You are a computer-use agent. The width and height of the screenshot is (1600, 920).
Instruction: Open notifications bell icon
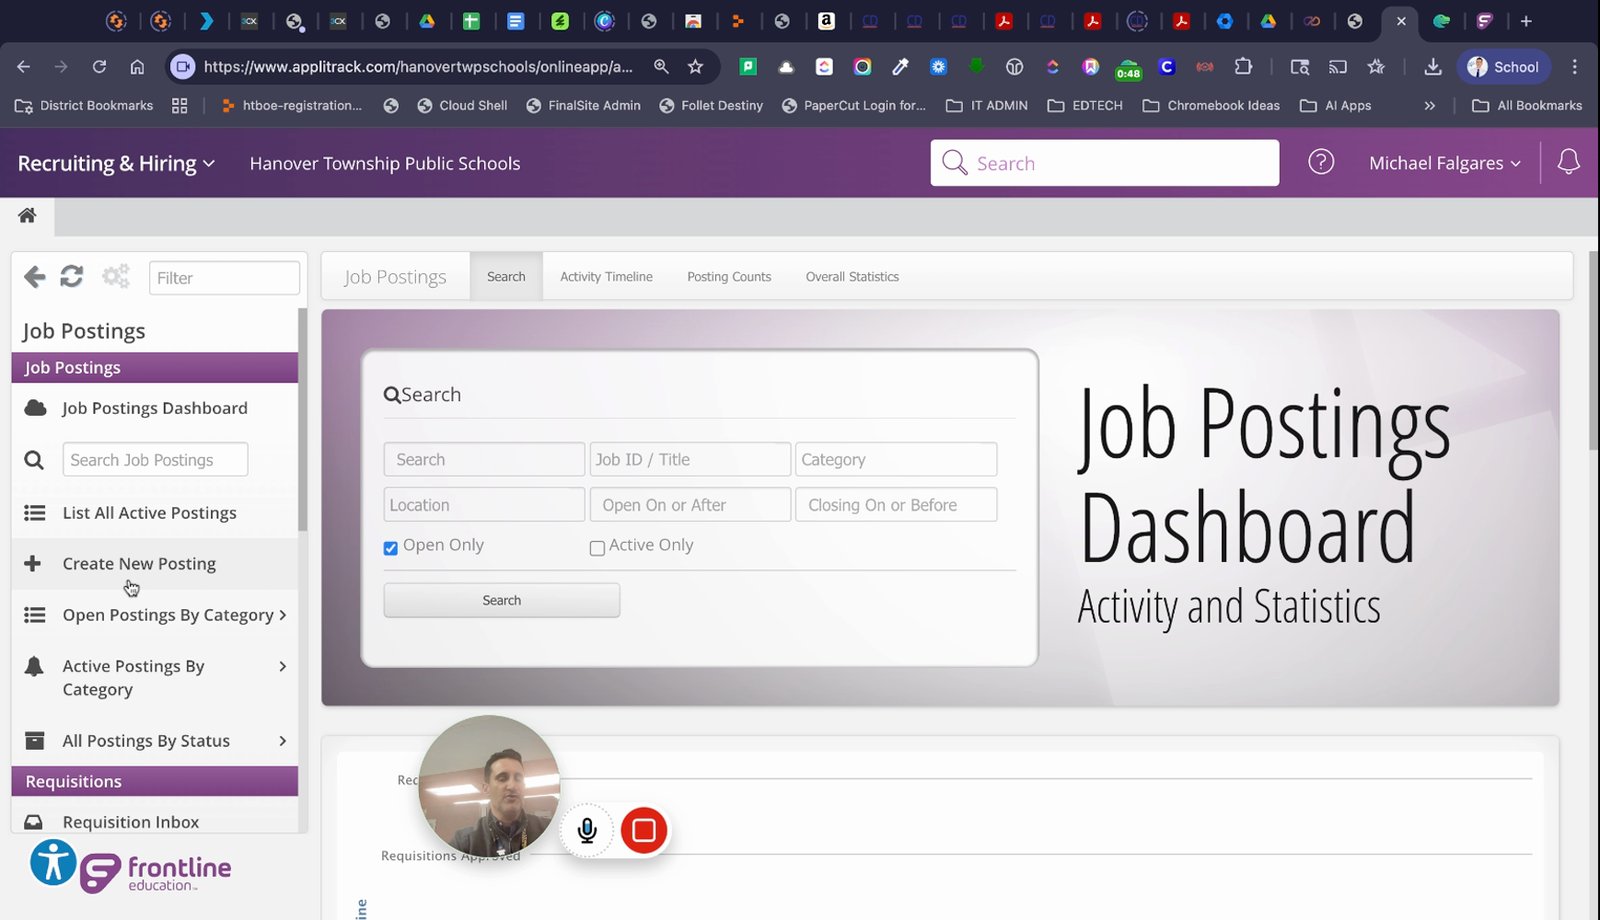point(1568,162)
